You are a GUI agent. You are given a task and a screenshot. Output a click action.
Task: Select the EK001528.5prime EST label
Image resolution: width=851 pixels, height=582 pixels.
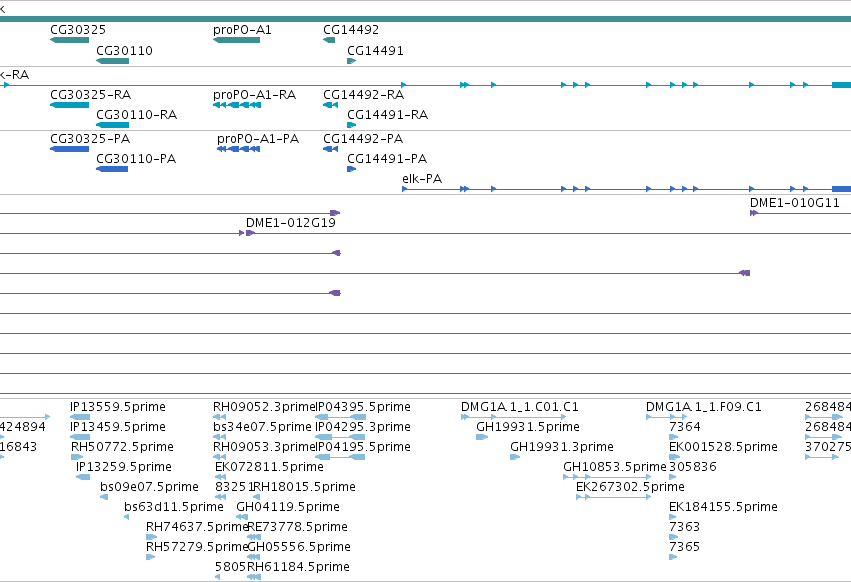pos(723,447)
